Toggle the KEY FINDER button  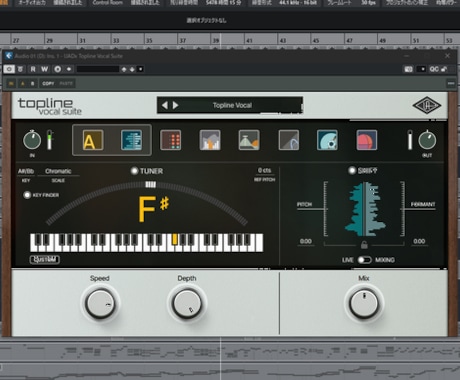click(x=27, y=195)
